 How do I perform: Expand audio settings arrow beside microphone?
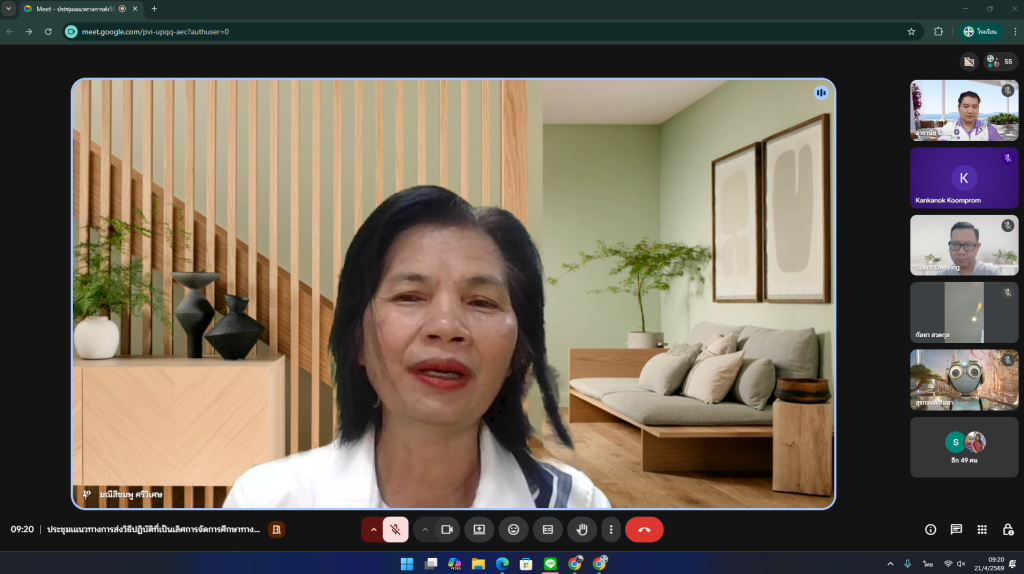[373, 529]
